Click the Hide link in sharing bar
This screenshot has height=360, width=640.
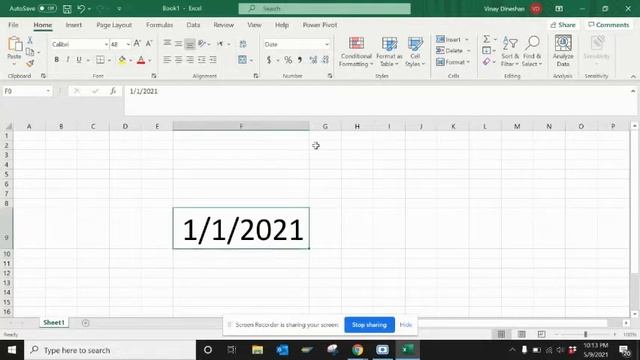[x=406, y=325]
